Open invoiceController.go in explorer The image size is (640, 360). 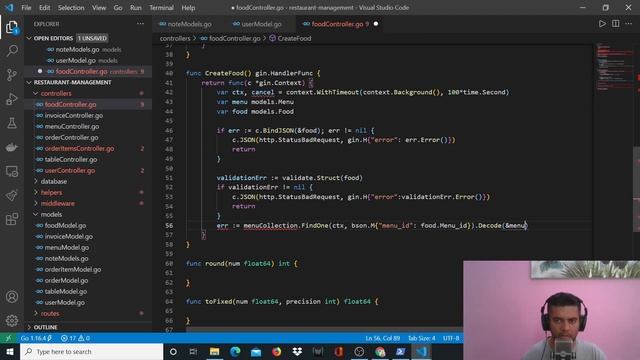point(74,116)
